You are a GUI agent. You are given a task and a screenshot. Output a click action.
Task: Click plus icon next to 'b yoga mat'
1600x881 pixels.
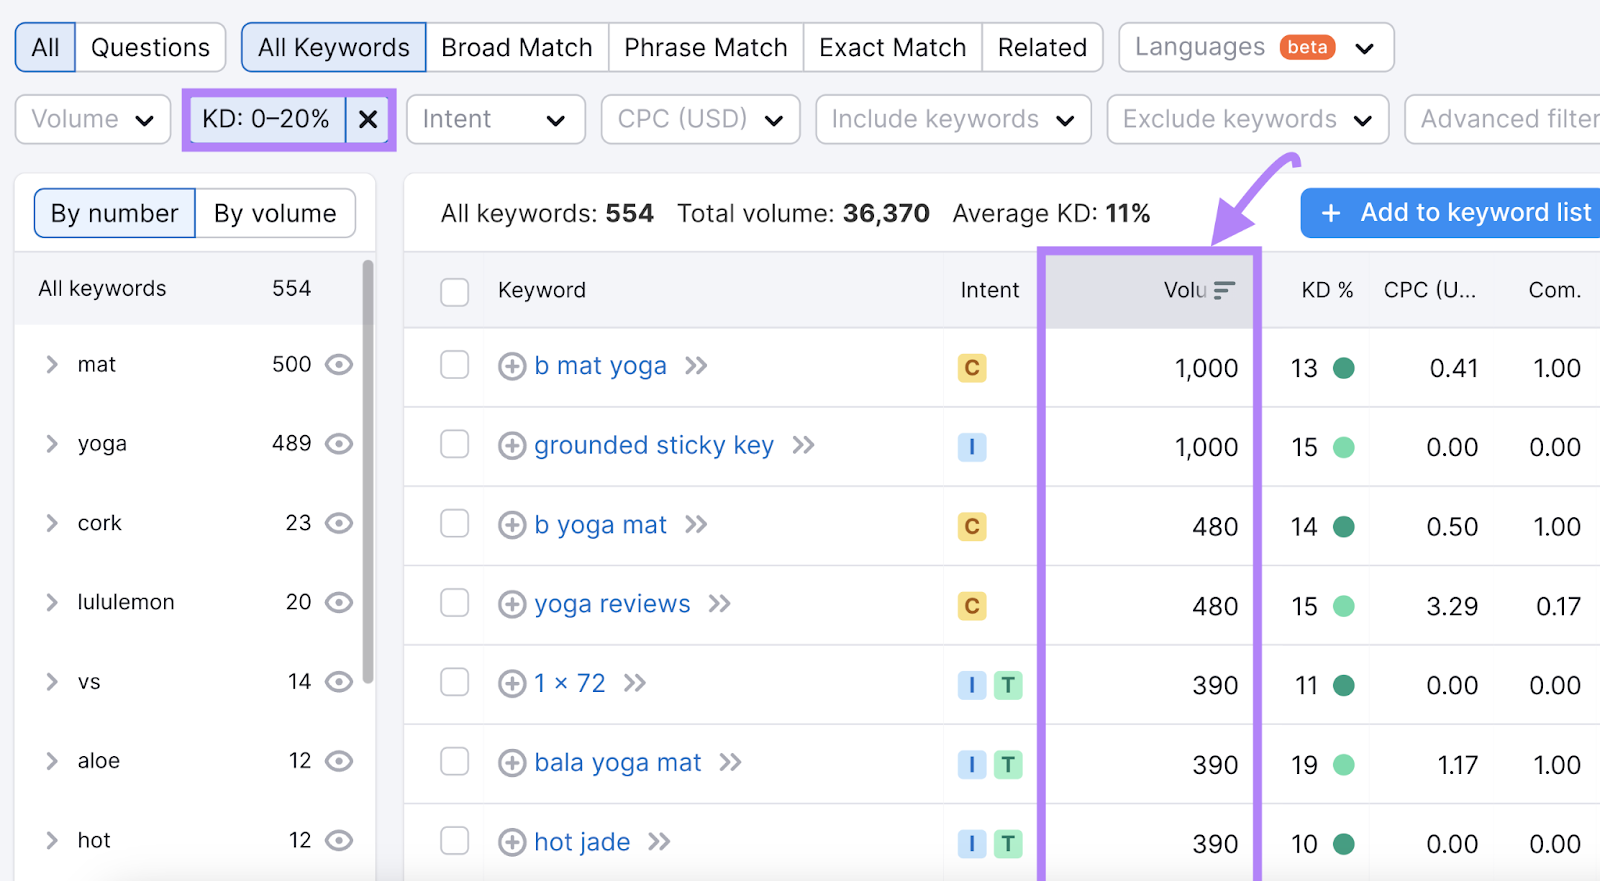click(x=512, y=525)
